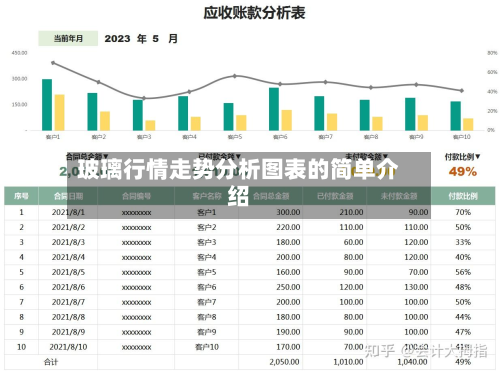The height and width of the screenshot is (371, 500).
Task: Select the 付款比例 table column header
Action: pyautogui.click(x=463, y=196)
